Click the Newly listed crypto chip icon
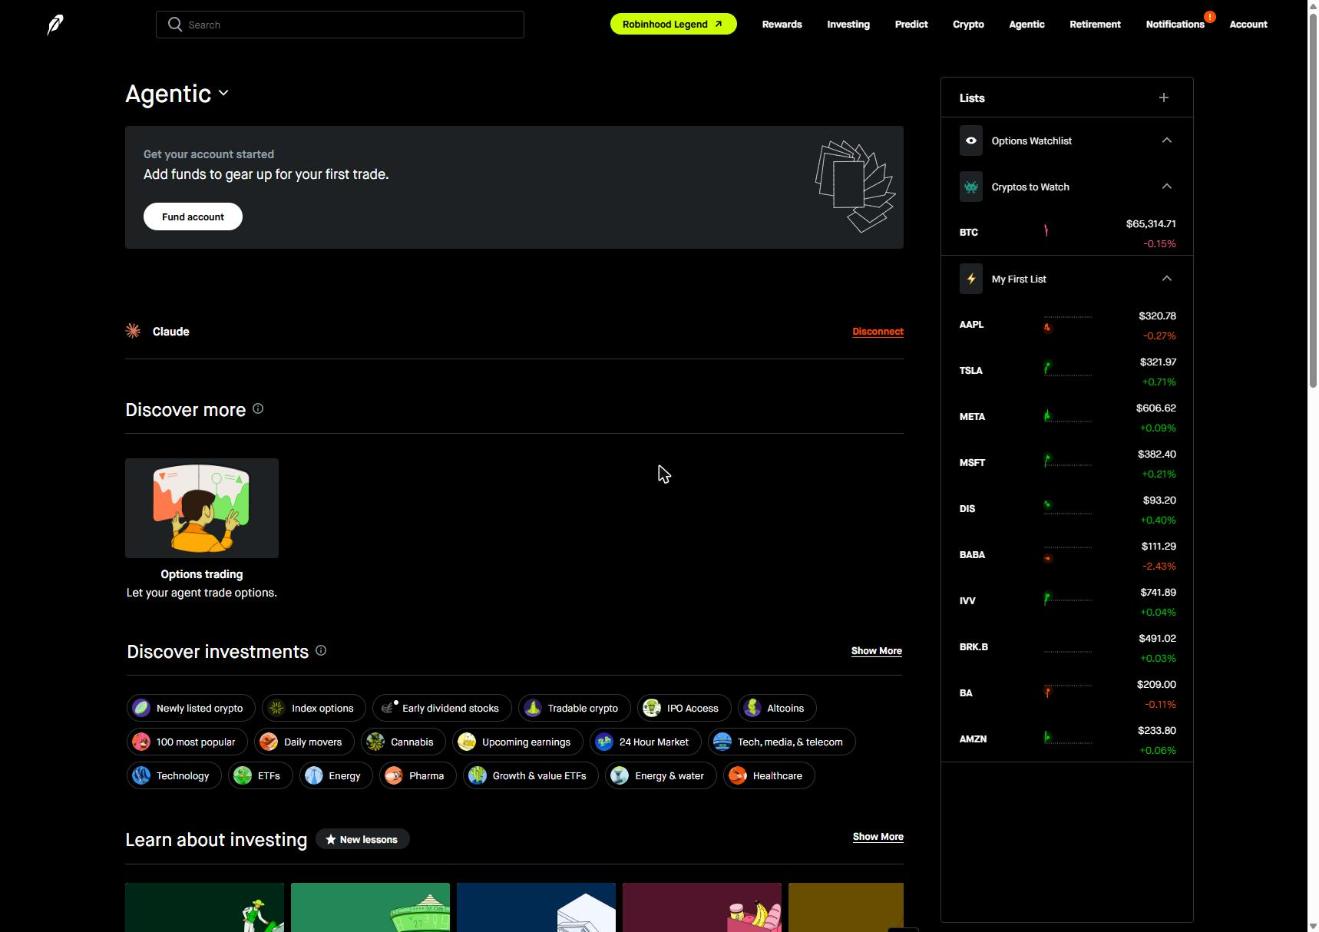Viewport: 1319px width, 932px height. [141, 708]
